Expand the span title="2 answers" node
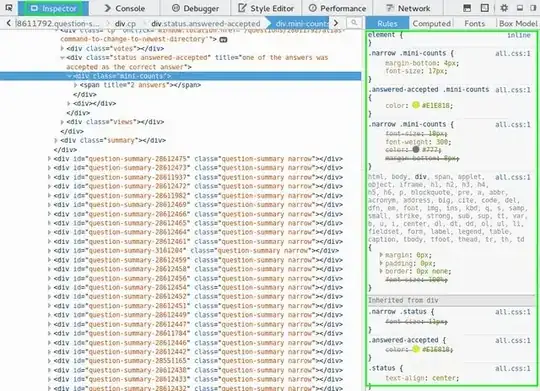540x391 pixels. click(75, 85)
